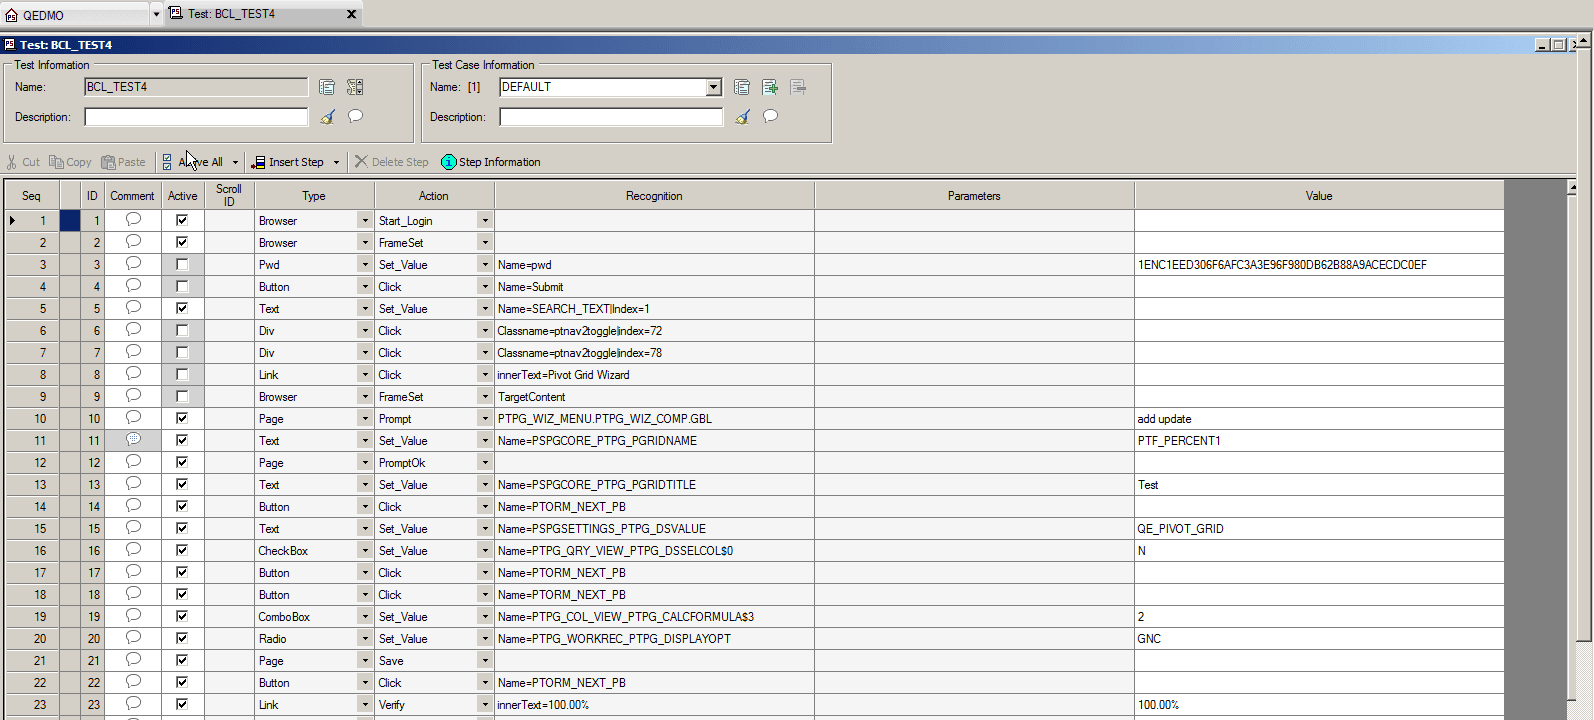
Task: Click the delete test case icon
Action: coord(798,87)
